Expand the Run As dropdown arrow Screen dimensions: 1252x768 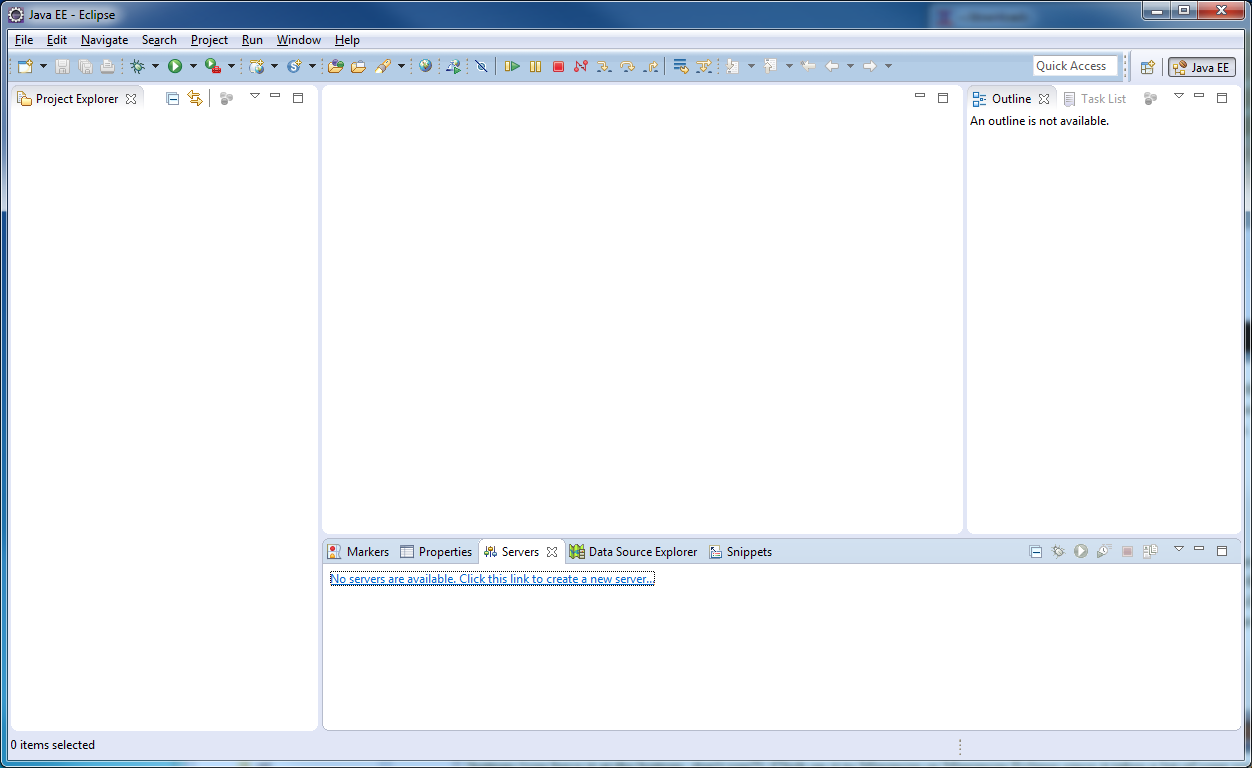193,66
